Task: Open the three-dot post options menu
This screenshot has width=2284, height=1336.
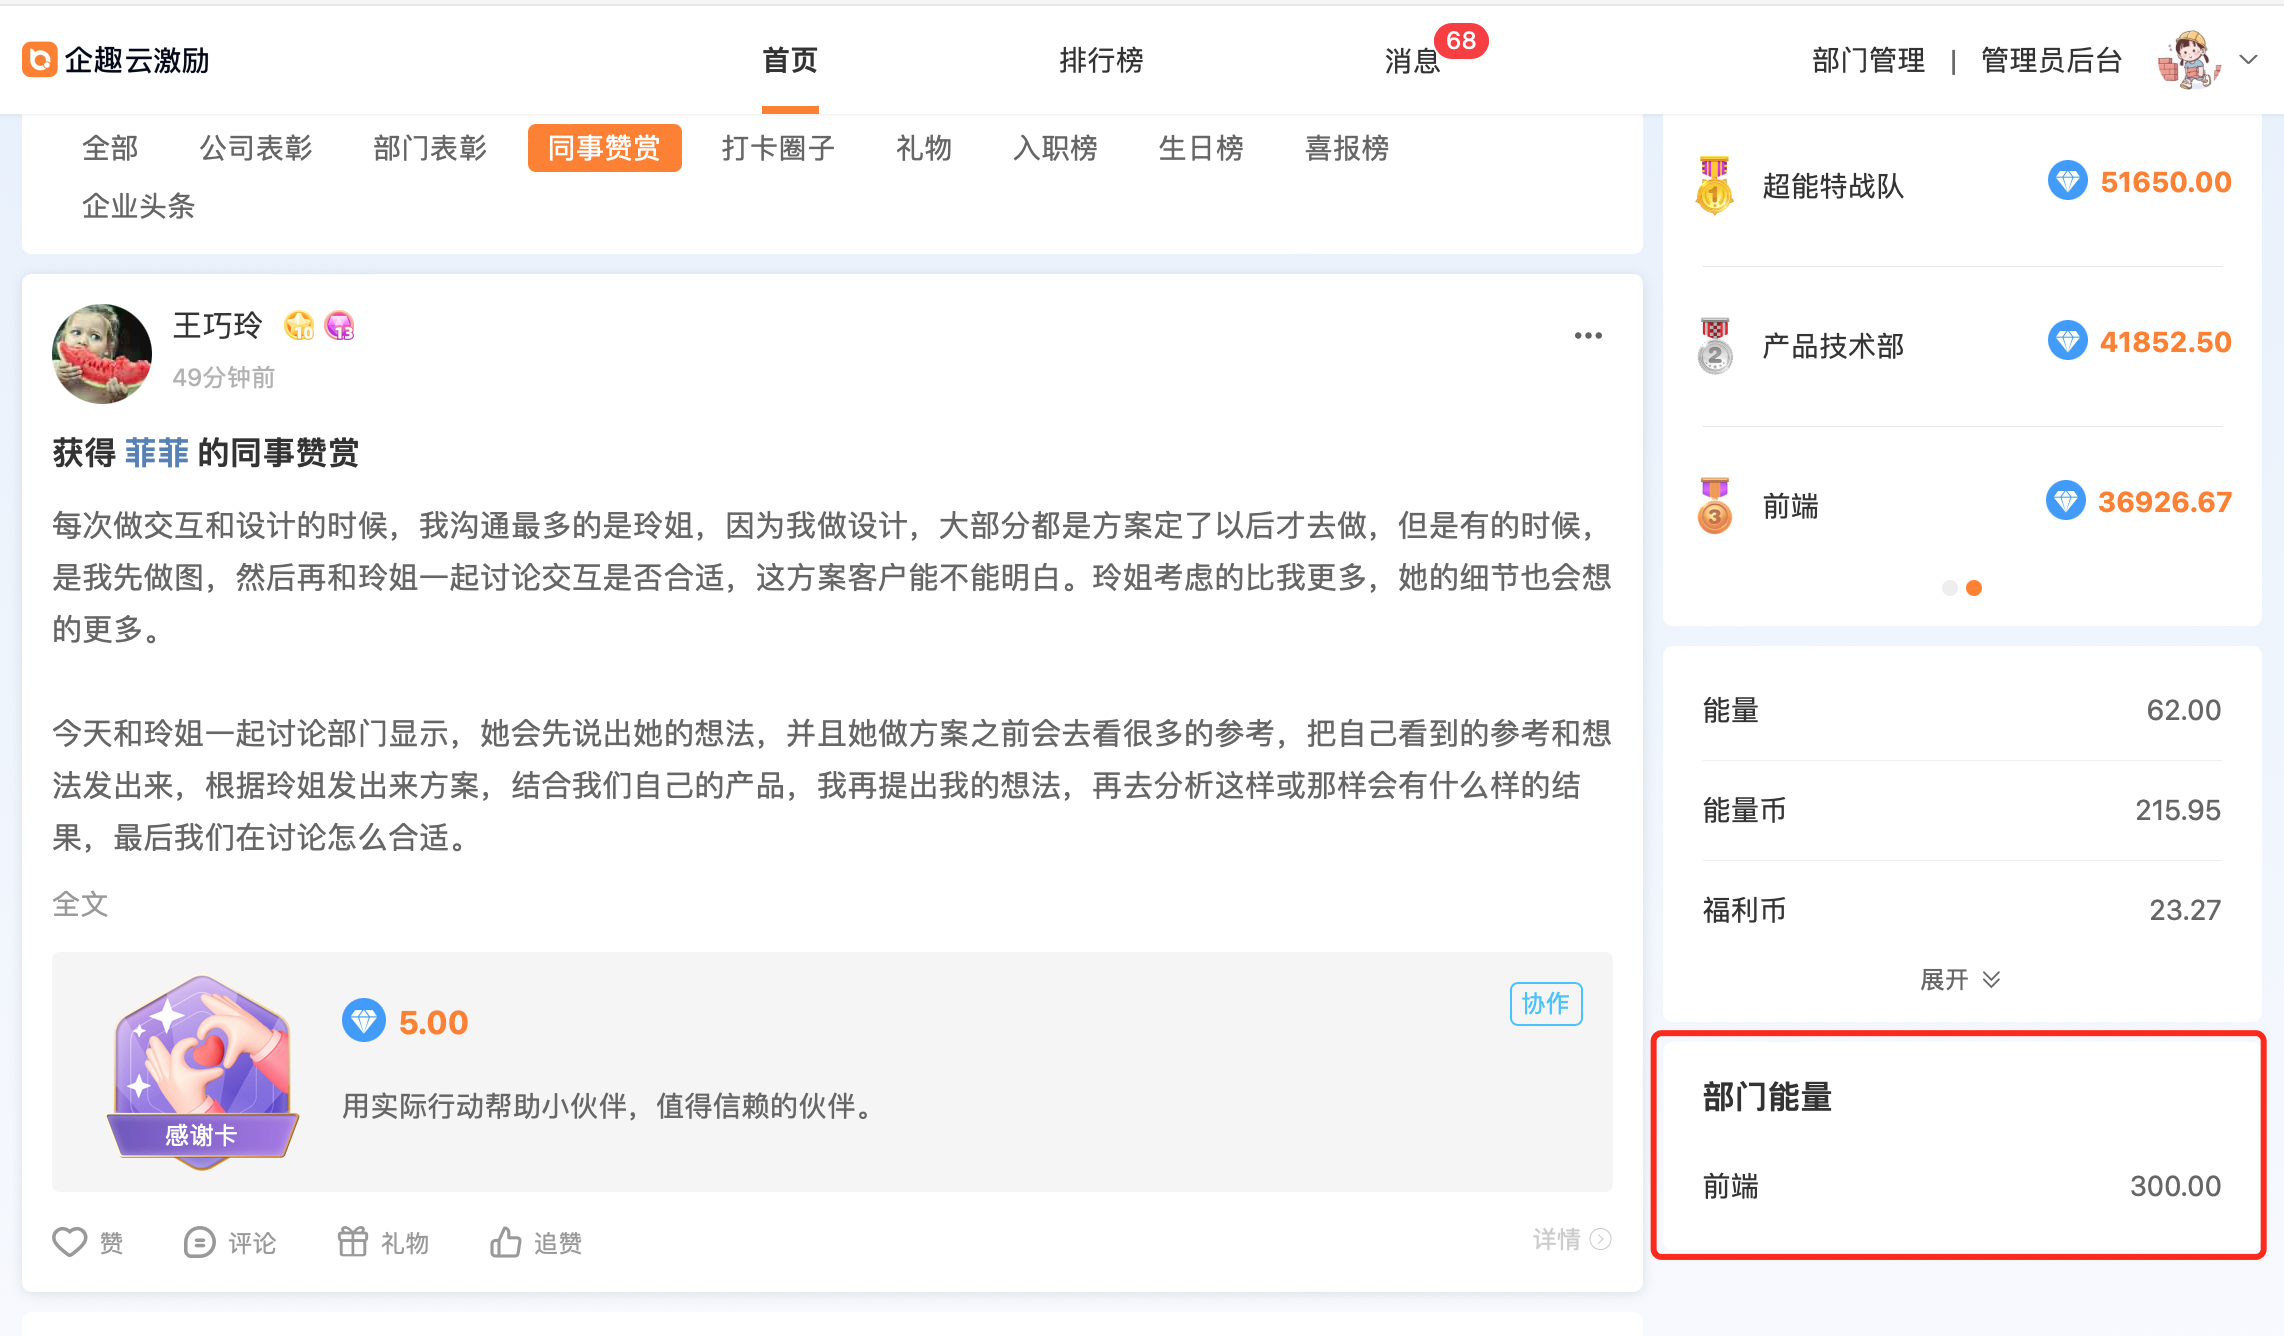Action: point(1588,336)
